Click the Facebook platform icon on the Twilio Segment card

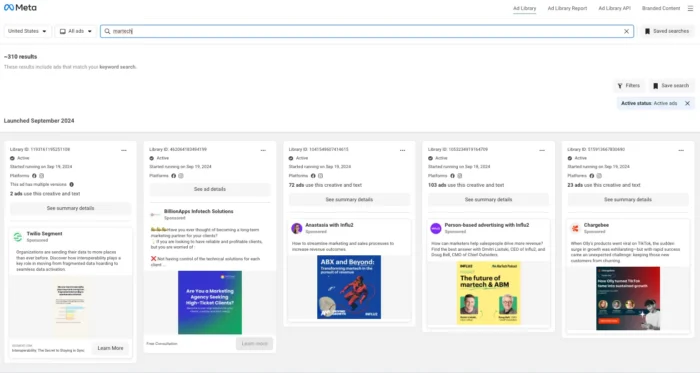pos(34,176)
